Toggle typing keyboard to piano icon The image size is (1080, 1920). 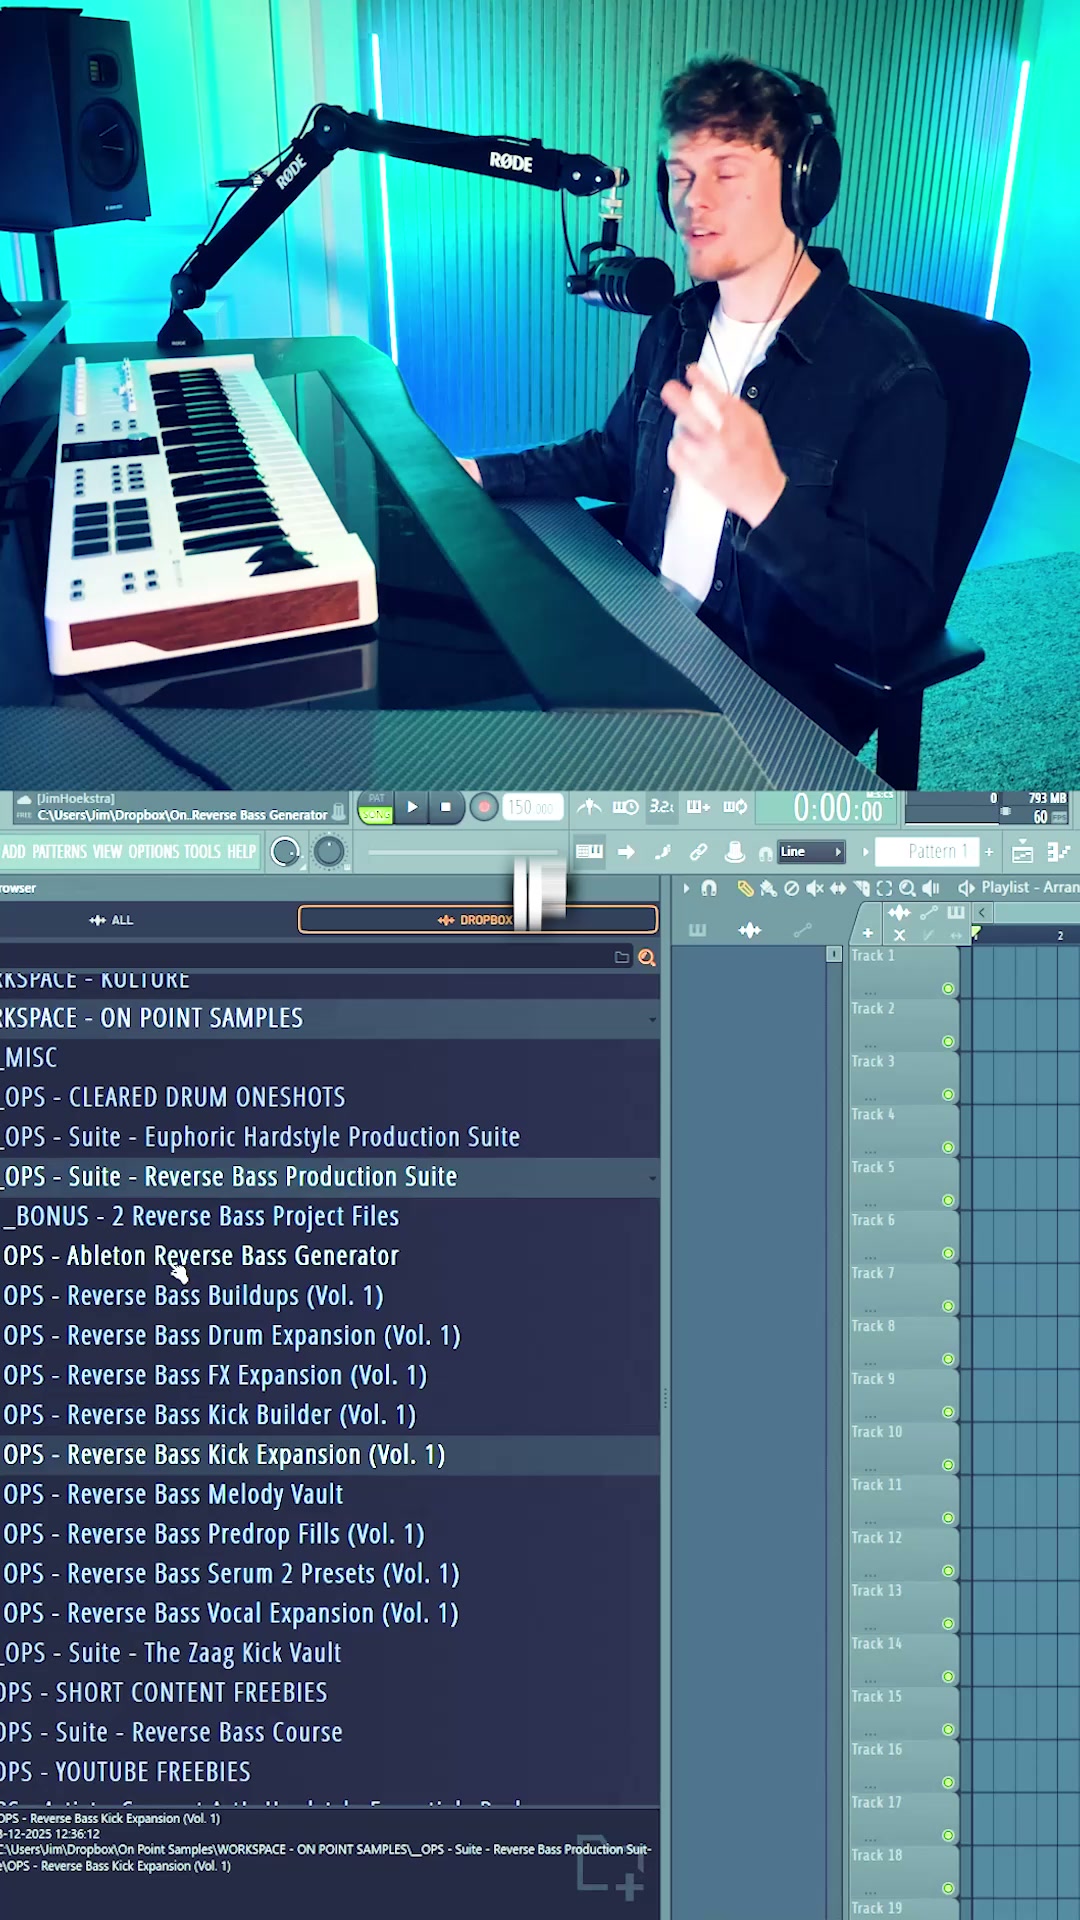[x=589, y=852]
